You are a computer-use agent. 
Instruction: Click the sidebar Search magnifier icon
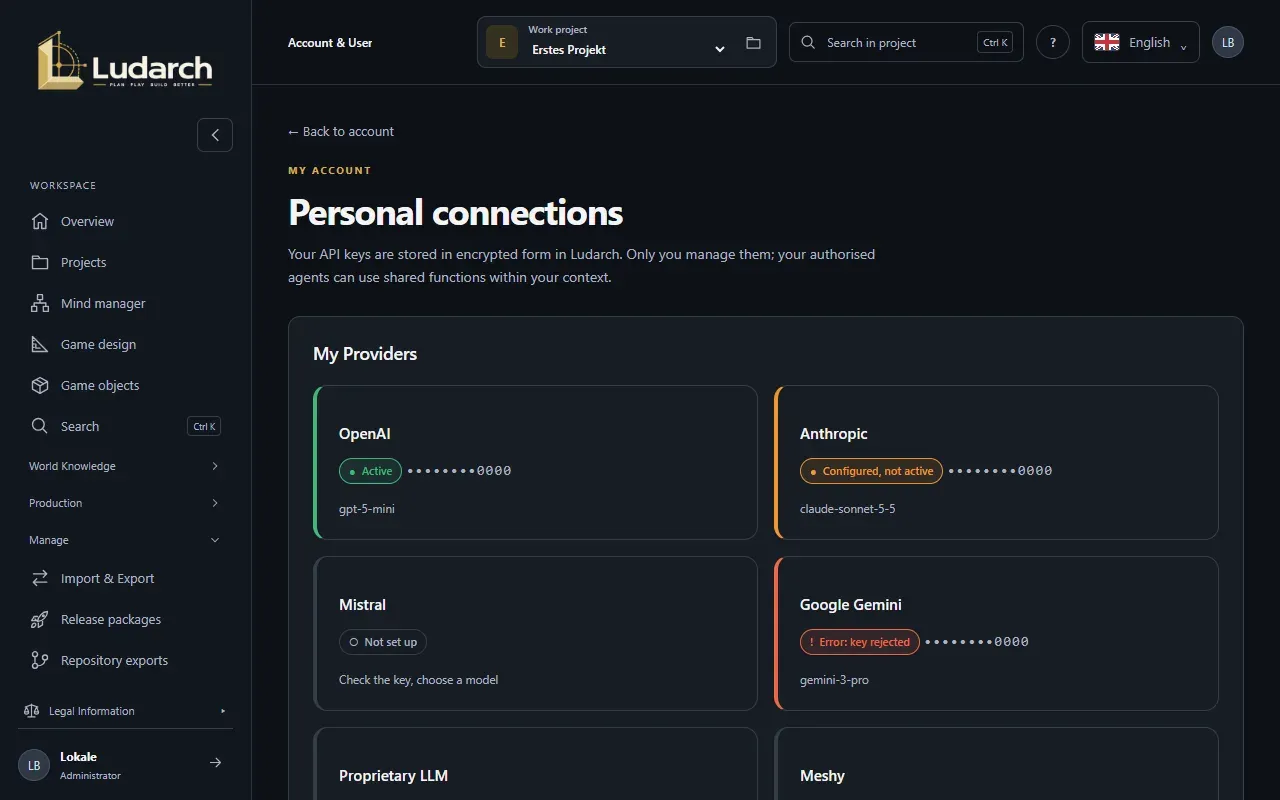coord(40,426)
